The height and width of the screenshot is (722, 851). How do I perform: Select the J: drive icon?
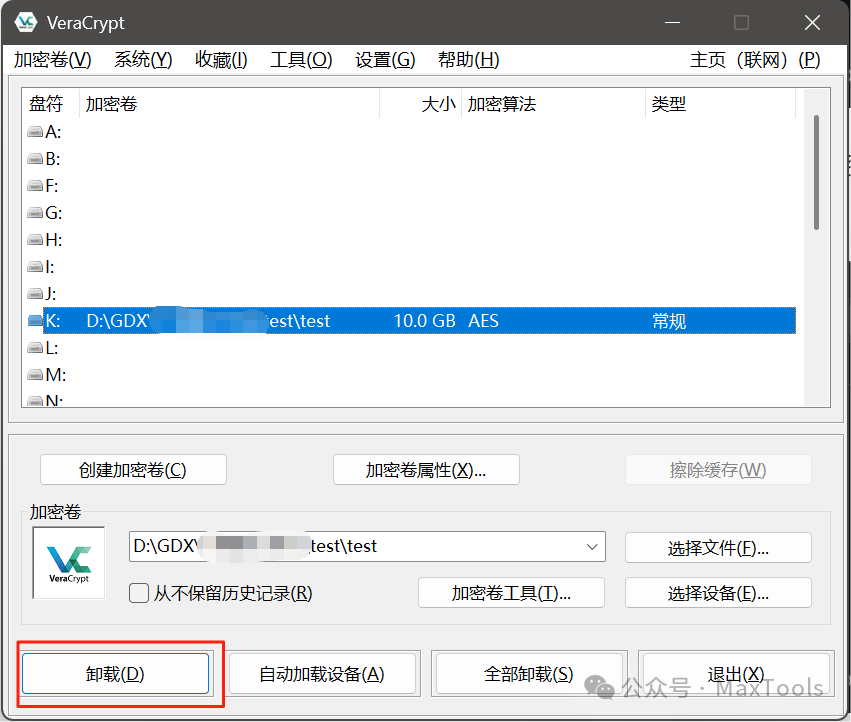coord(35,294)
